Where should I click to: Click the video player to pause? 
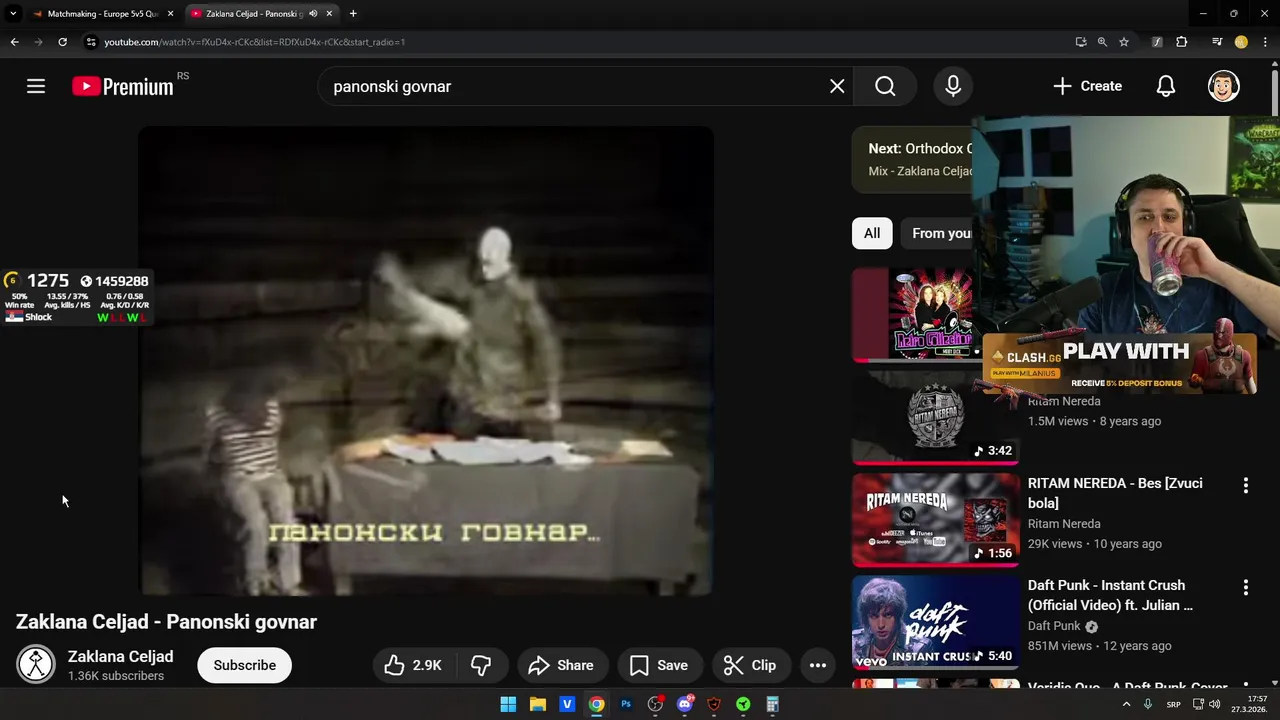click(426, 360)
